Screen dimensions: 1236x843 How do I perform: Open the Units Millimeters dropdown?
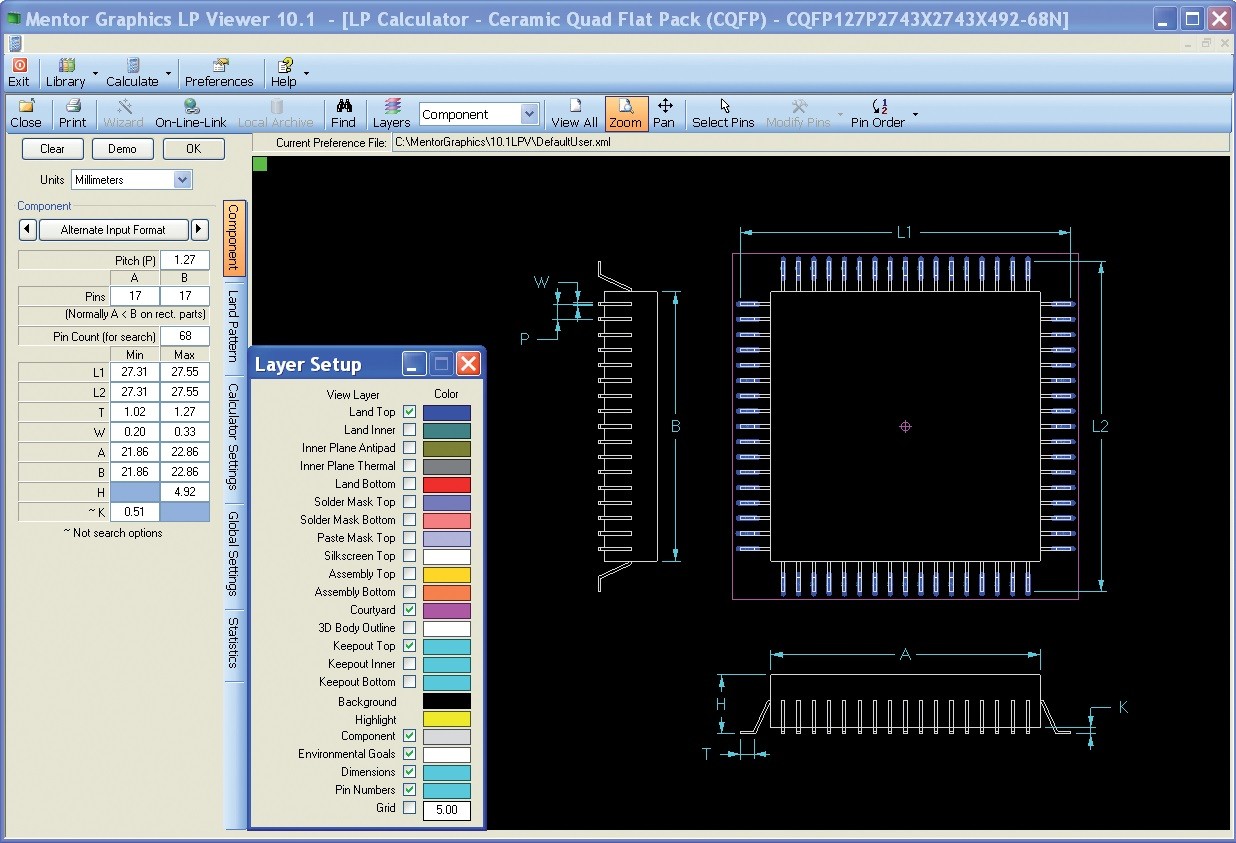coord(182,180)
